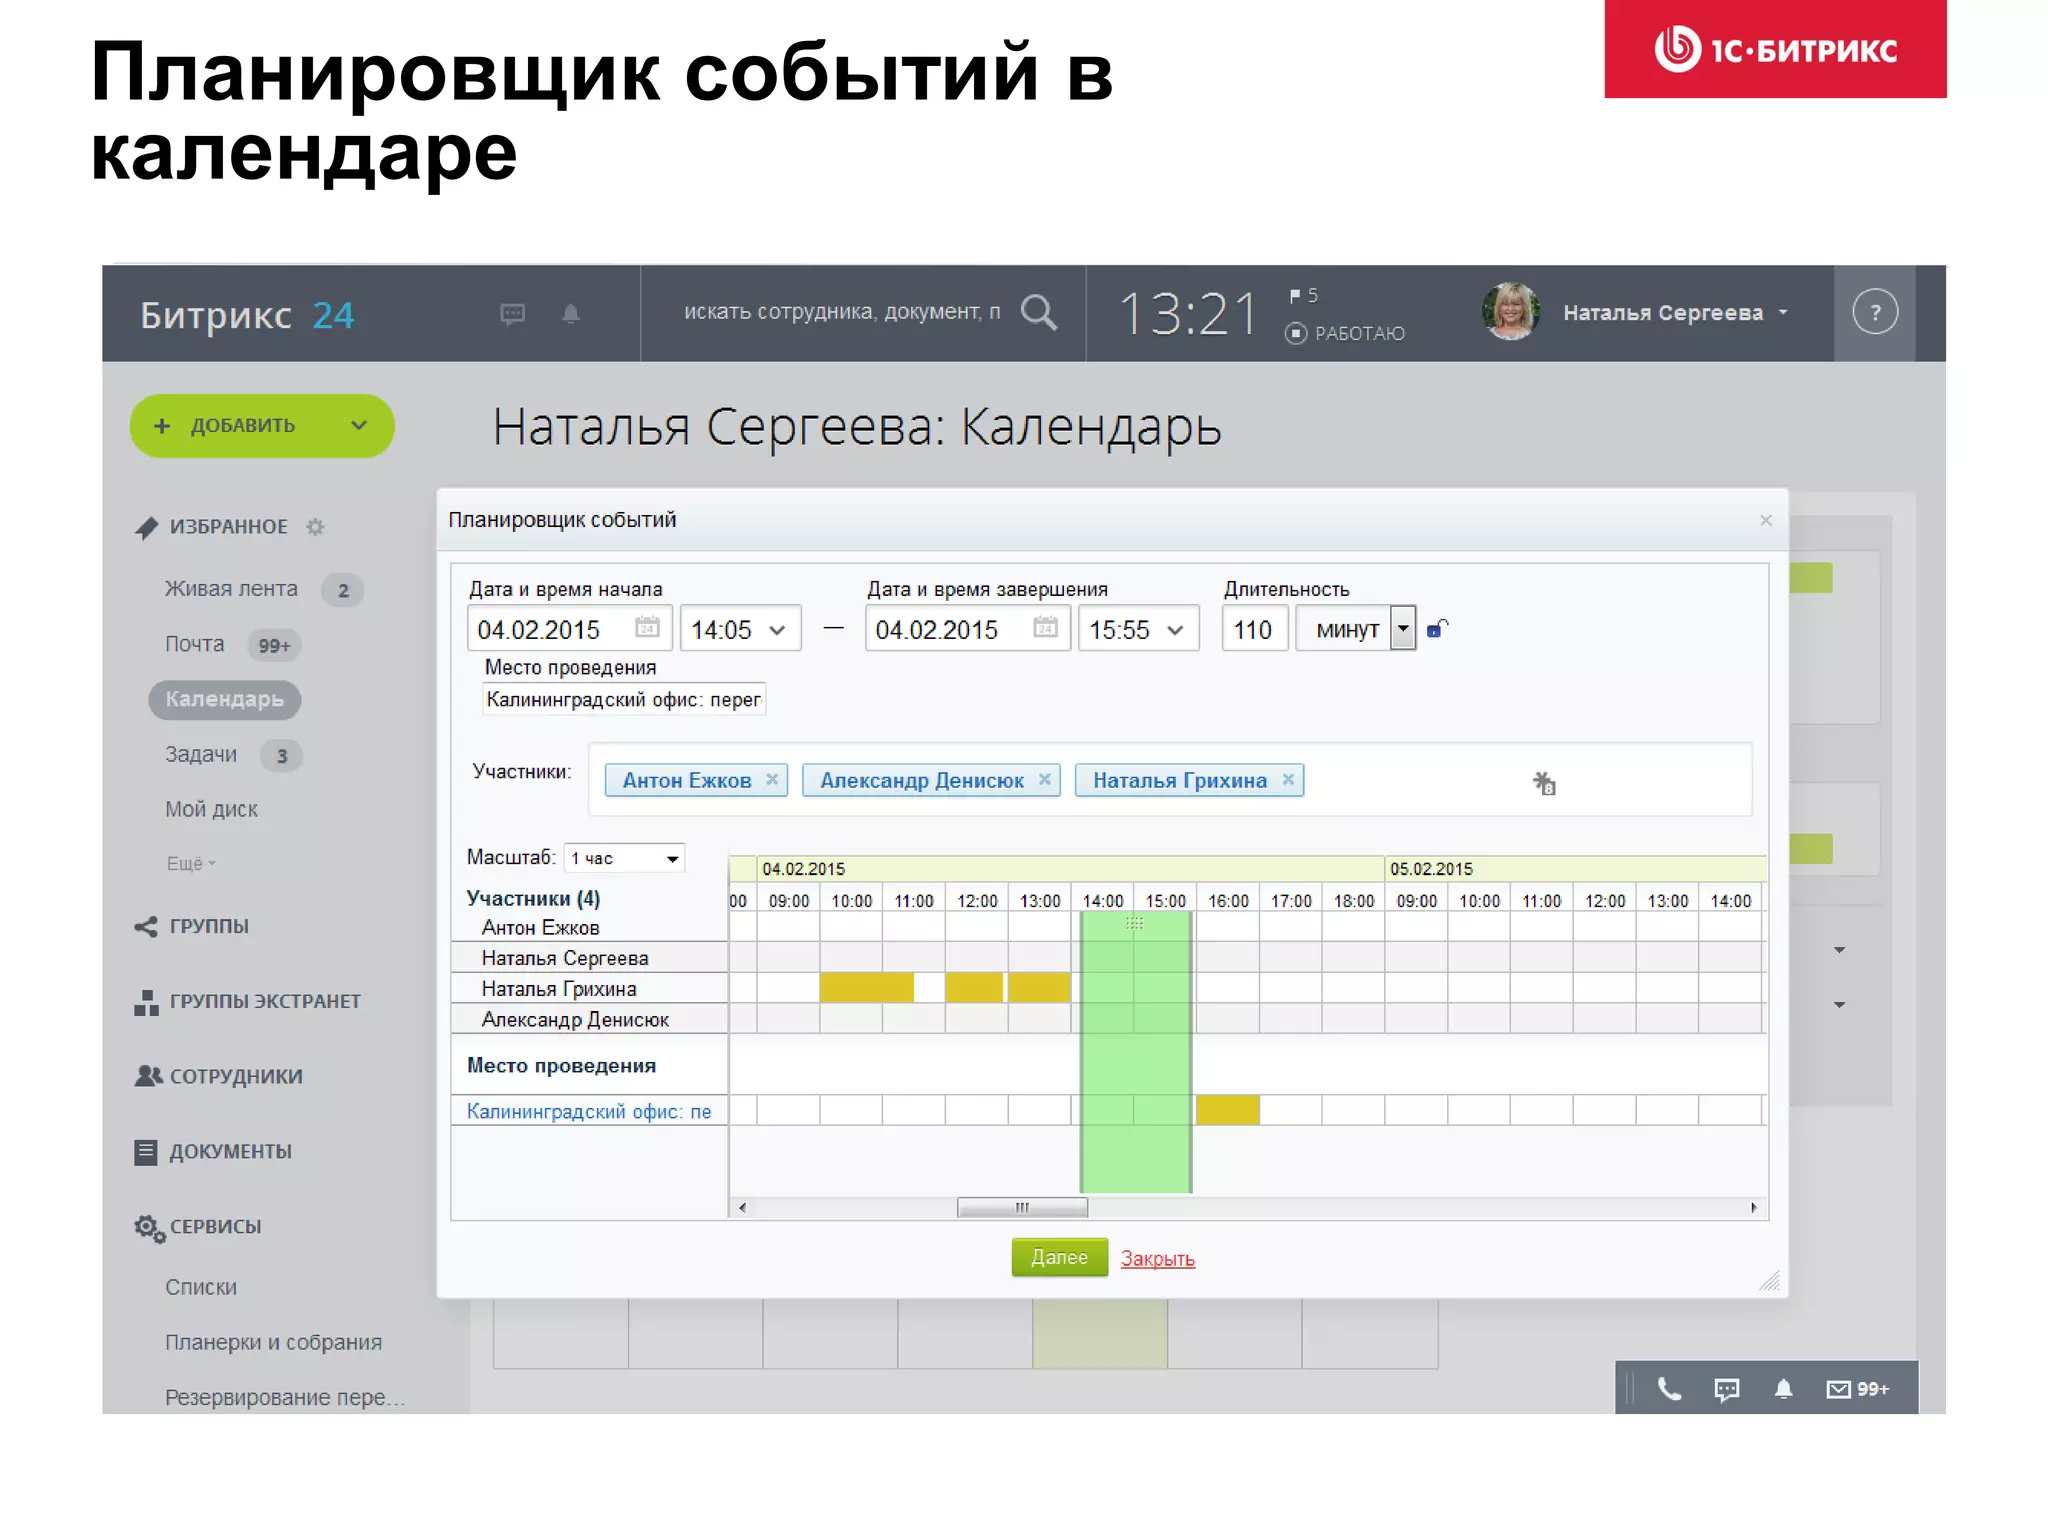Click the employee search input field
The image size is (2048, 1536).
click(x=841, y=312)
